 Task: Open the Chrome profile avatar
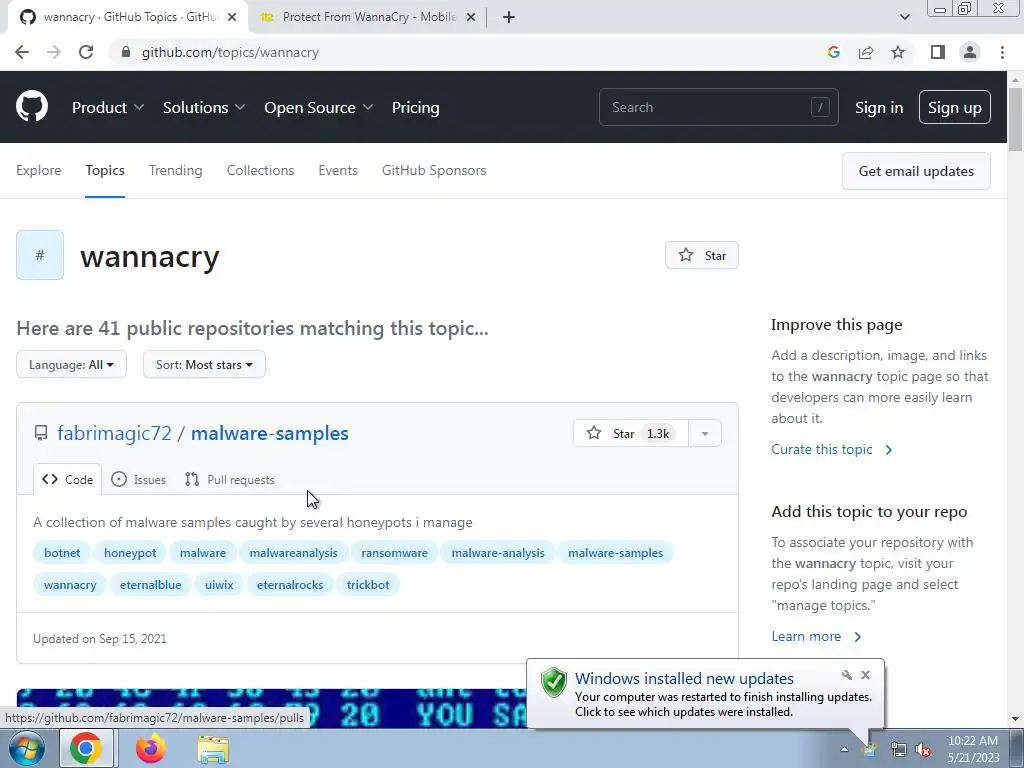pyautogui.click(x=970, y=52)
